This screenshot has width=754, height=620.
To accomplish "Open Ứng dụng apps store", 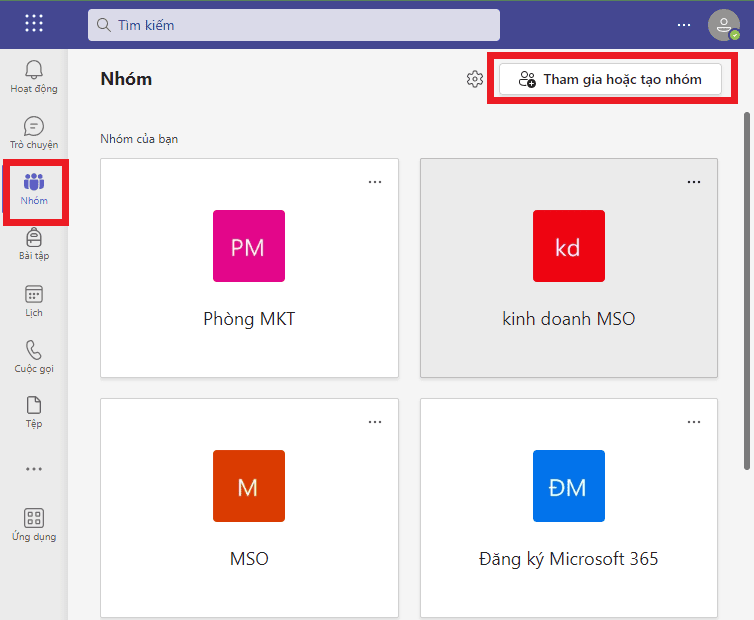I will 34,525.
